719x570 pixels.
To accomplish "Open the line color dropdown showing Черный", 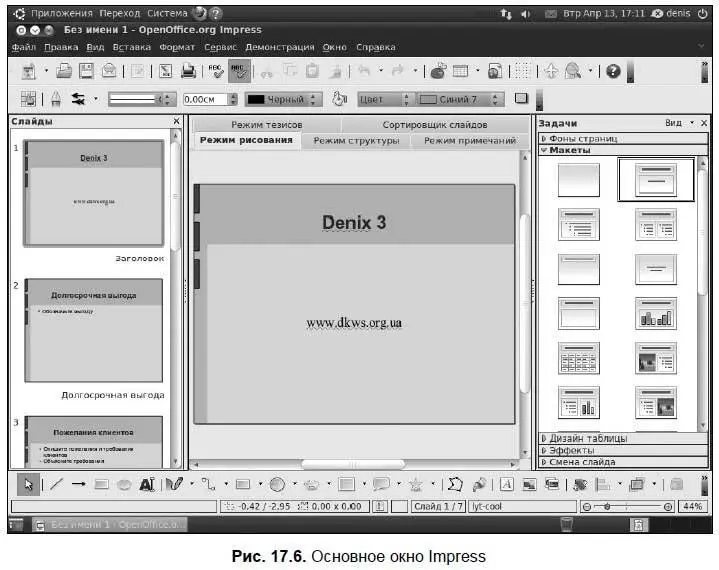I will coord(284,100).
